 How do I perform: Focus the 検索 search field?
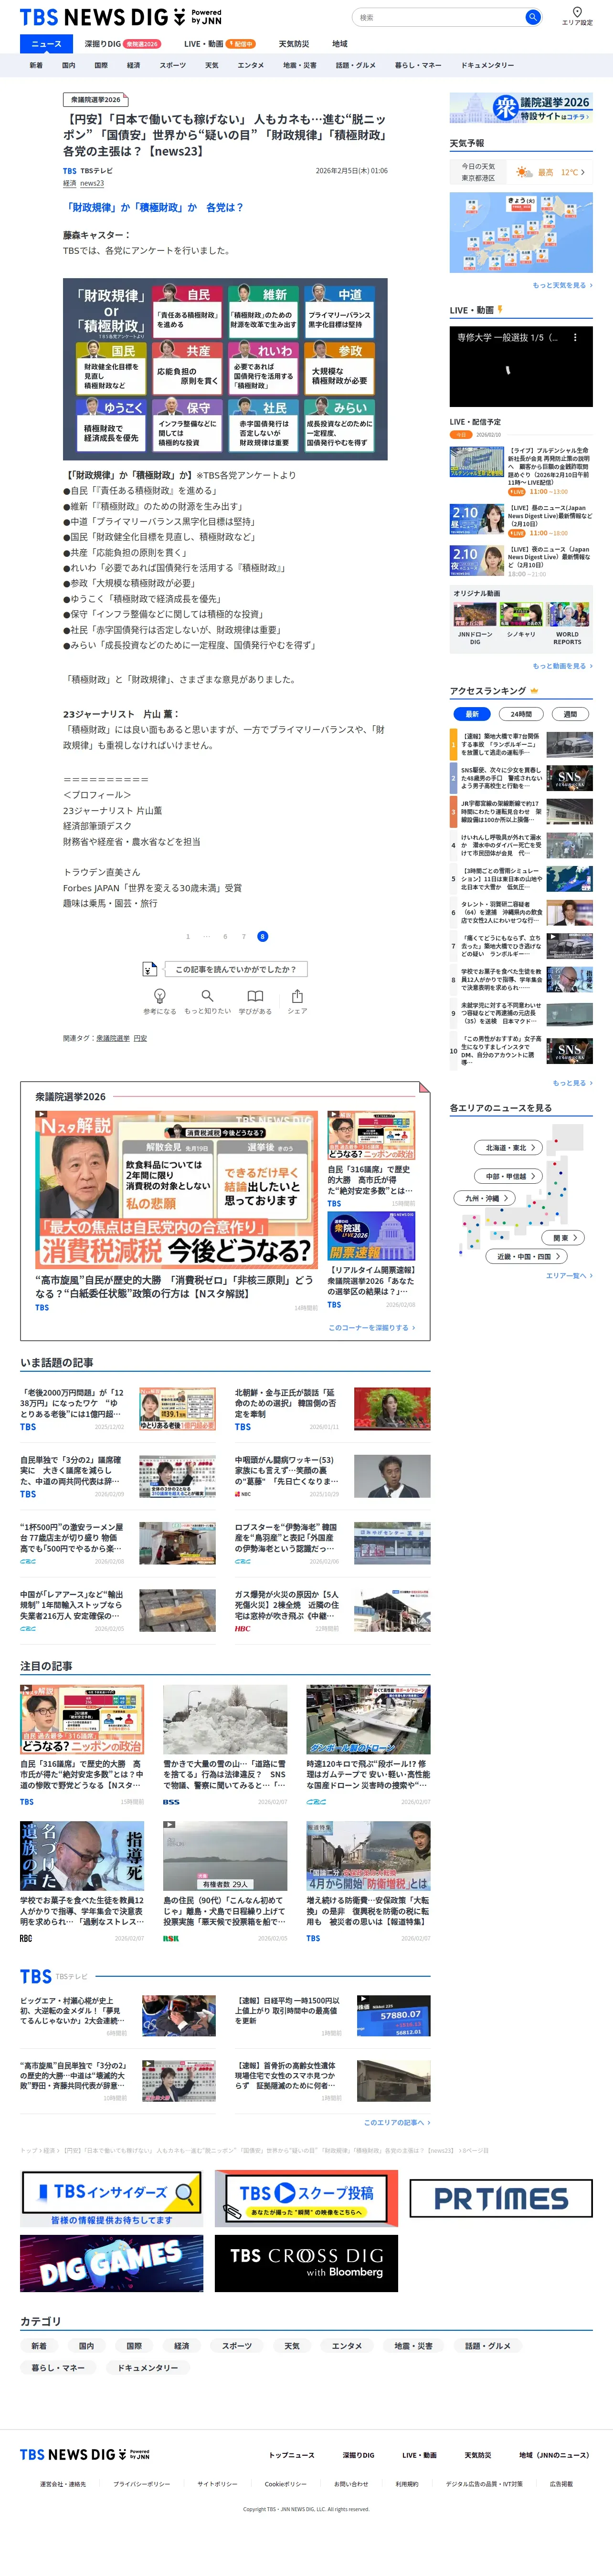[439, 17]
